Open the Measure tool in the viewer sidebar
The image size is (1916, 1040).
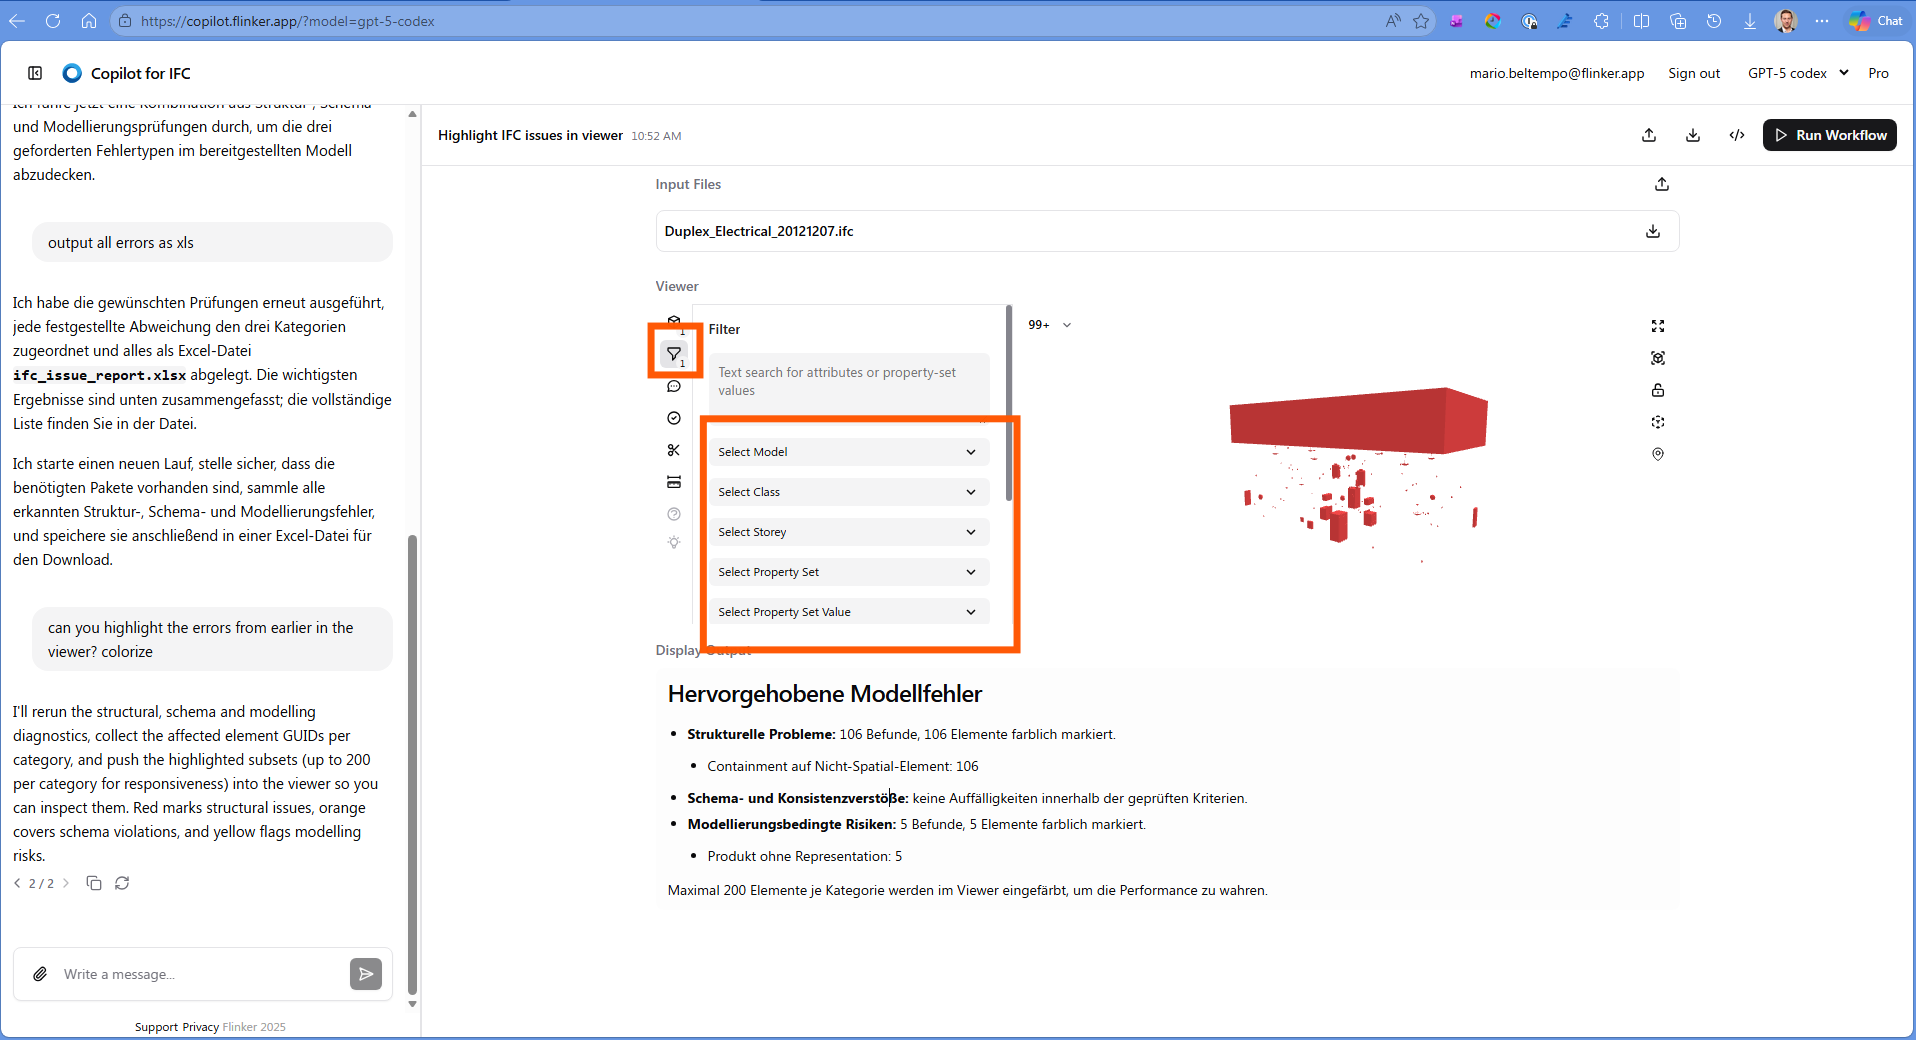point(674,482)
